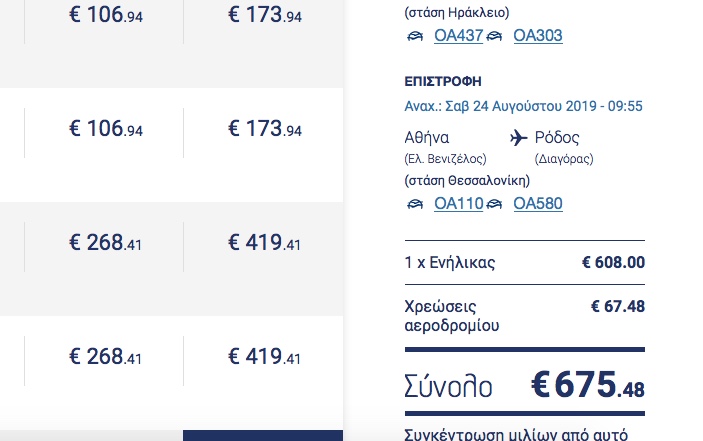
Task: Select the € 173.94 fare in the topmost row
Action: coord(265,15)
